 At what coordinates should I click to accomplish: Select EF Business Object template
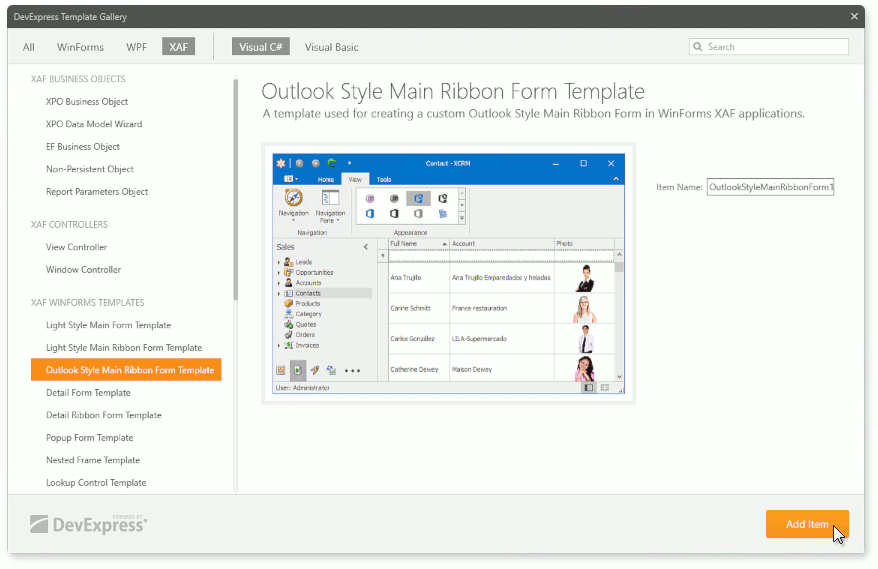pyautogui.click(x=83, y=146)
